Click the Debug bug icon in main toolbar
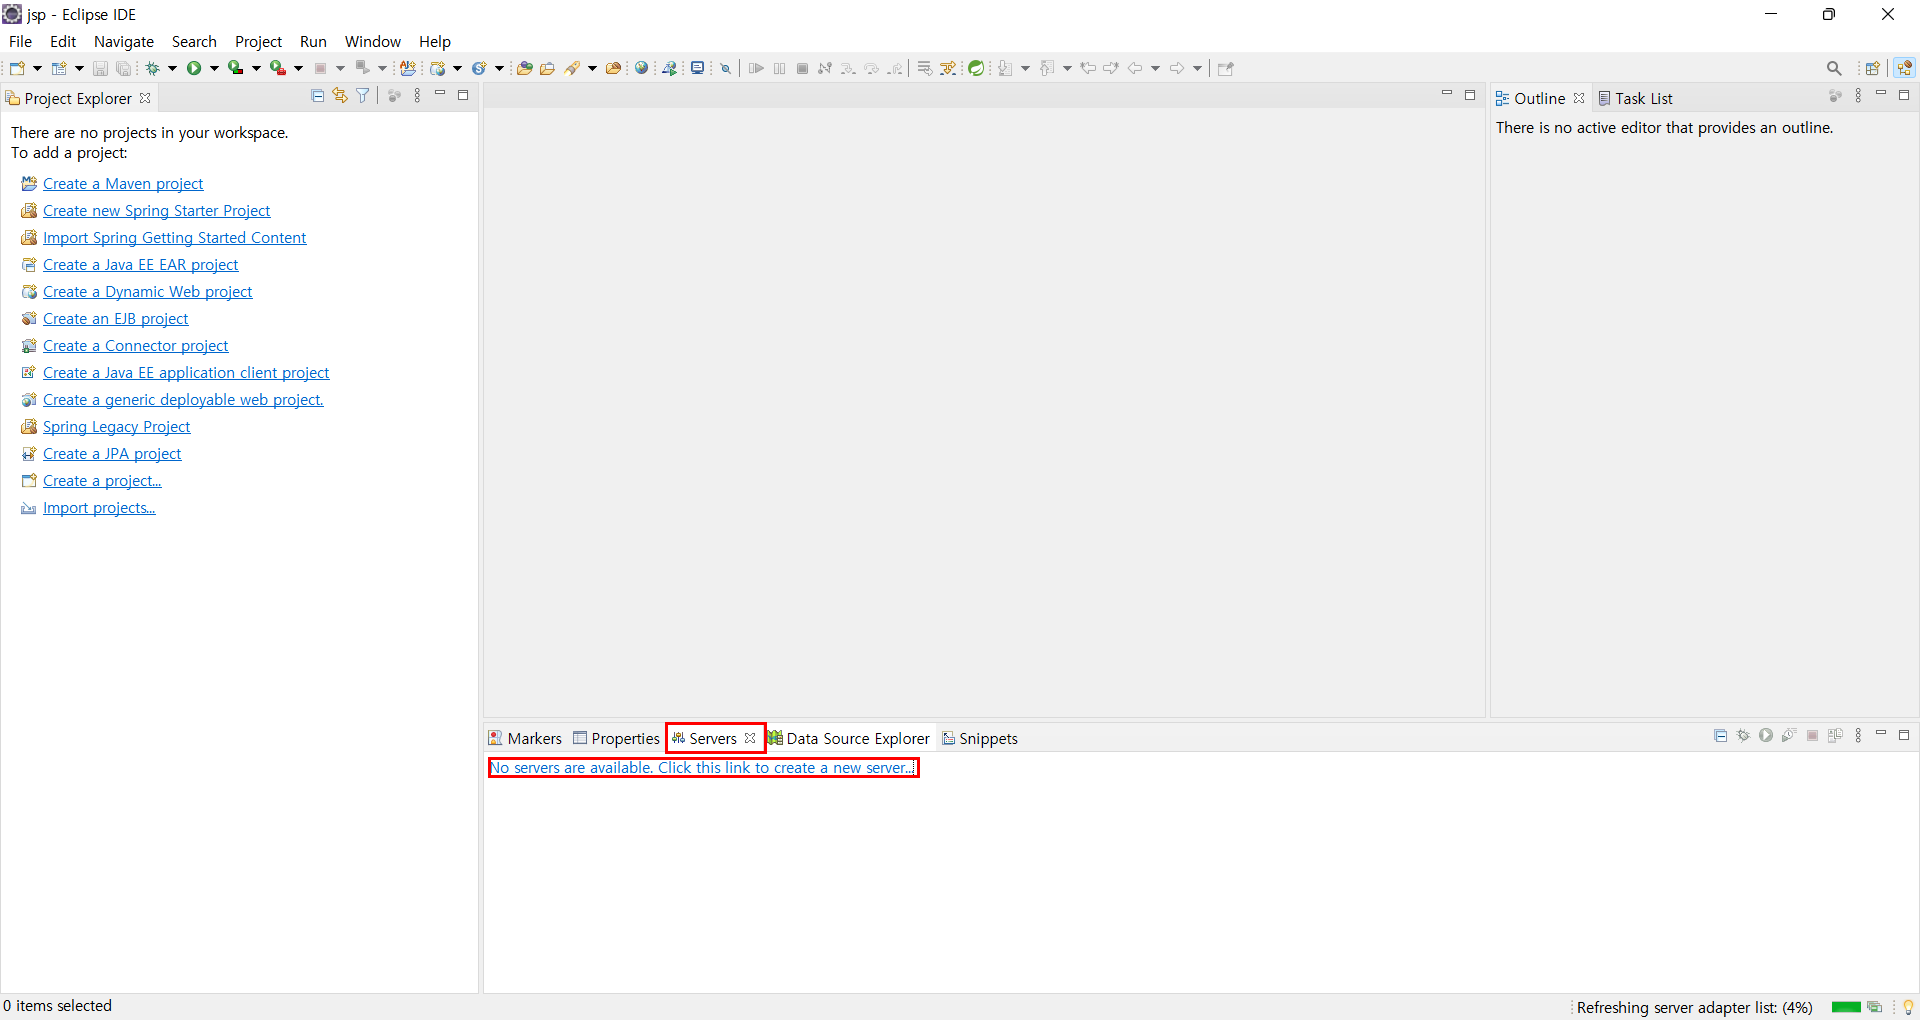Viewport: 1920px width, 1020px height. pos(152,68)
